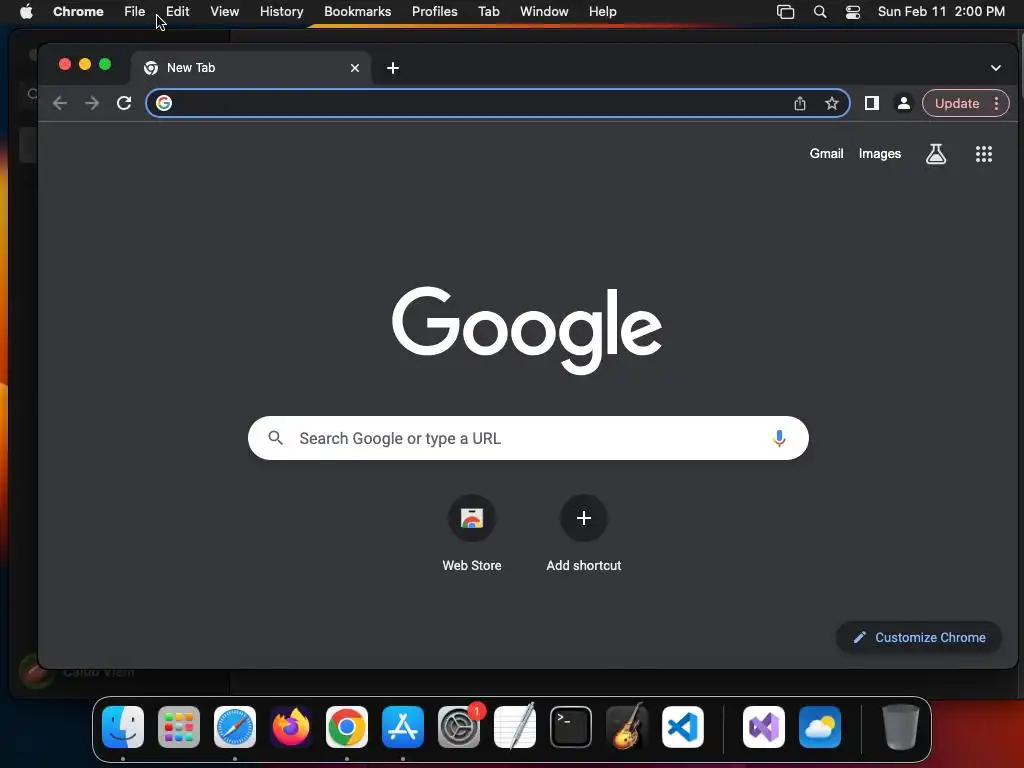Reload the current page
This screenshot has width=1024, height=768.
pos(124,103)
